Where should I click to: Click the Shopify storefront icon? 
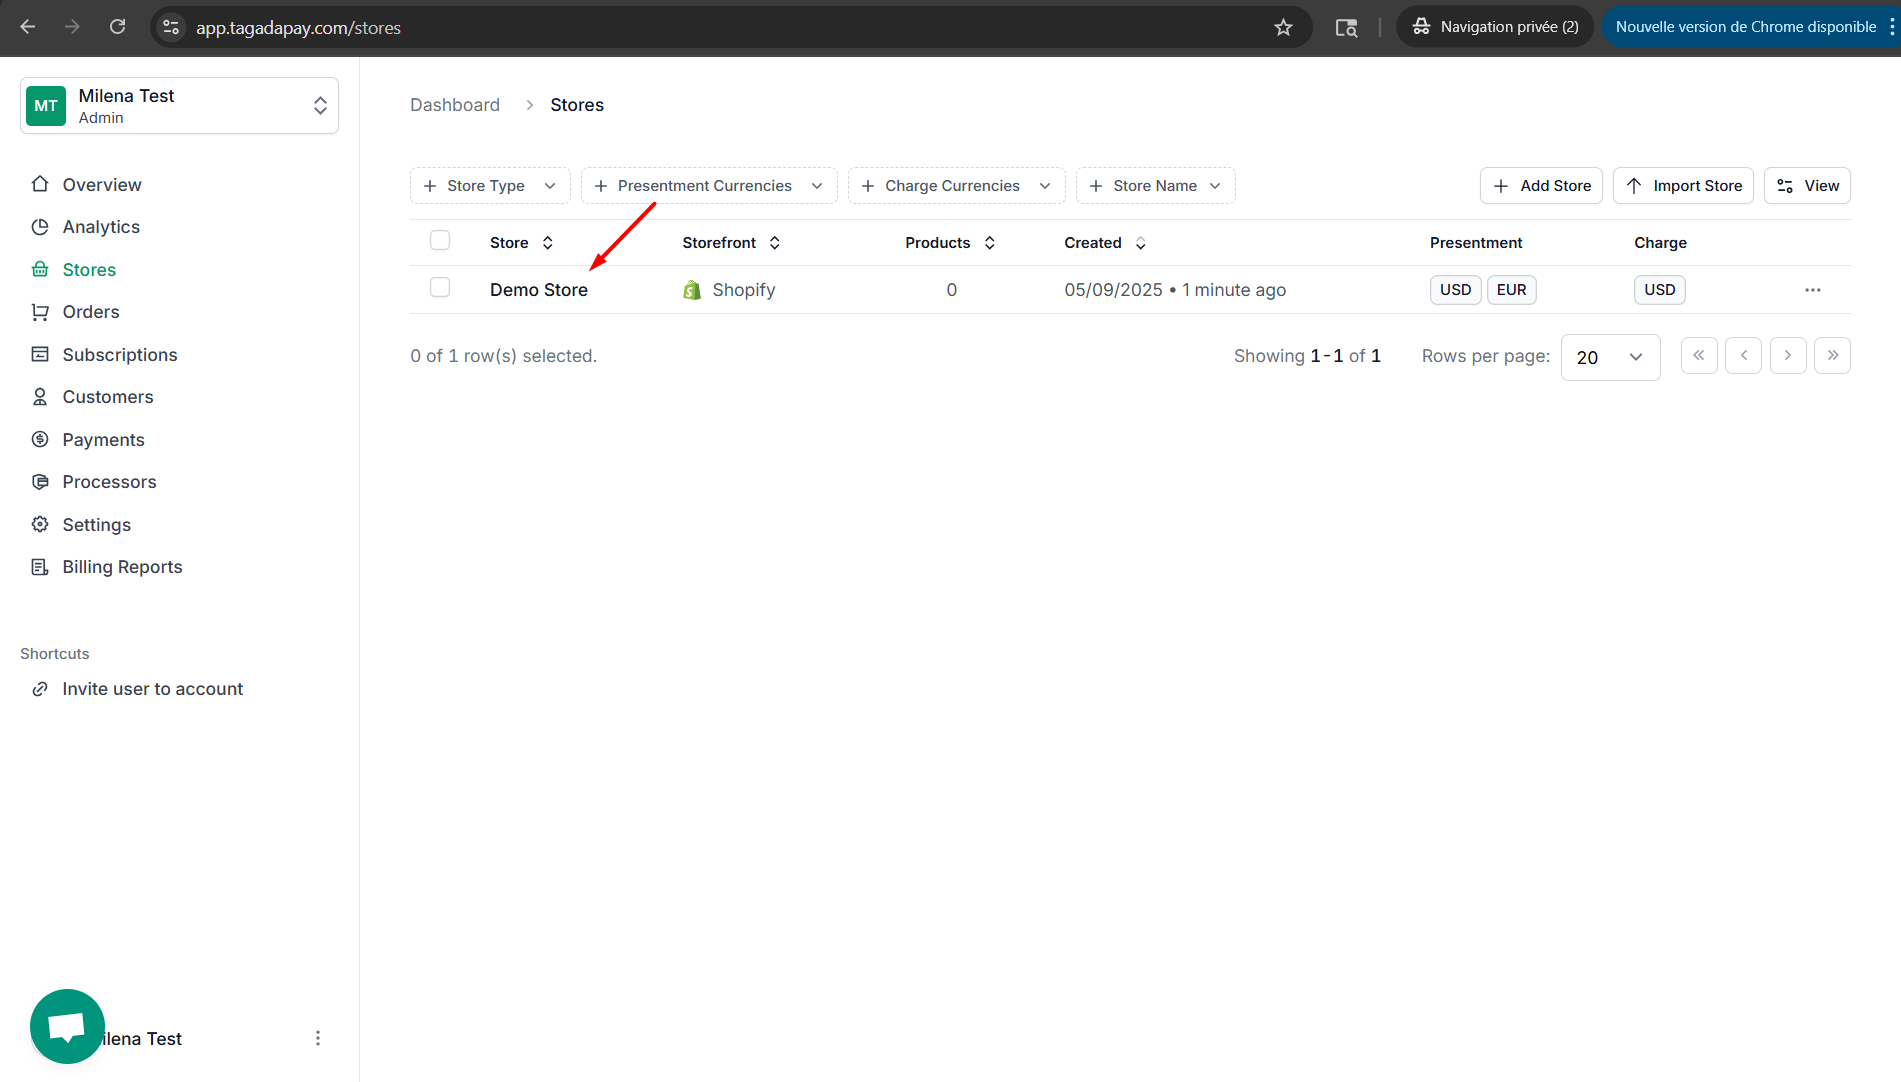coord(692,290)
